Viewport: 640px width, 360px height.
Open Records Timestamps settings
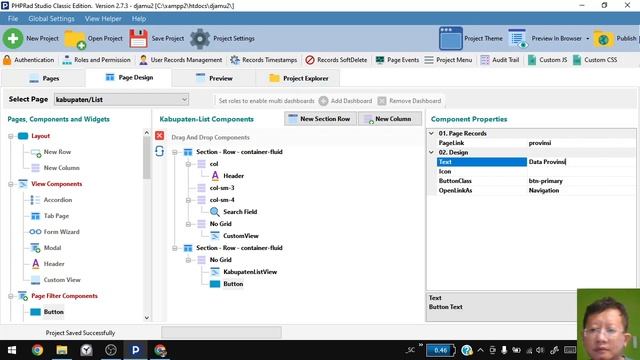click(x=264, y=60)
